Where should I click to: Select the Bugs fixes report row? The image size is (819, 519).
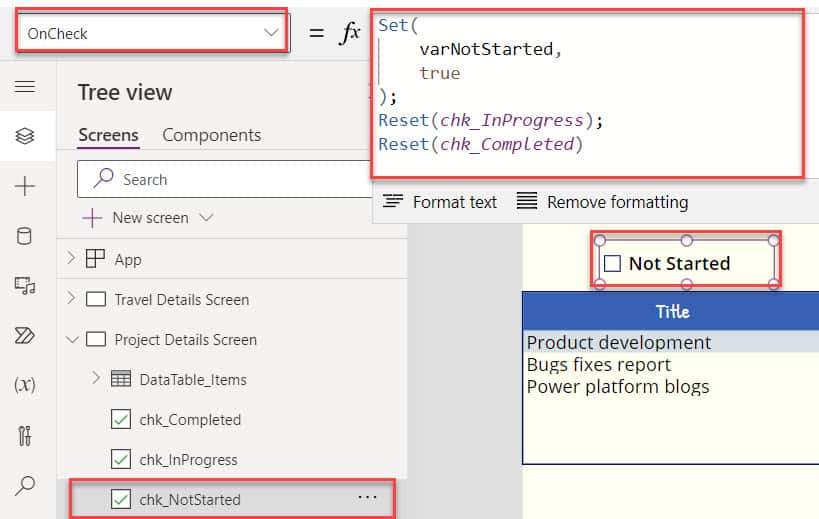pos(671,364)
